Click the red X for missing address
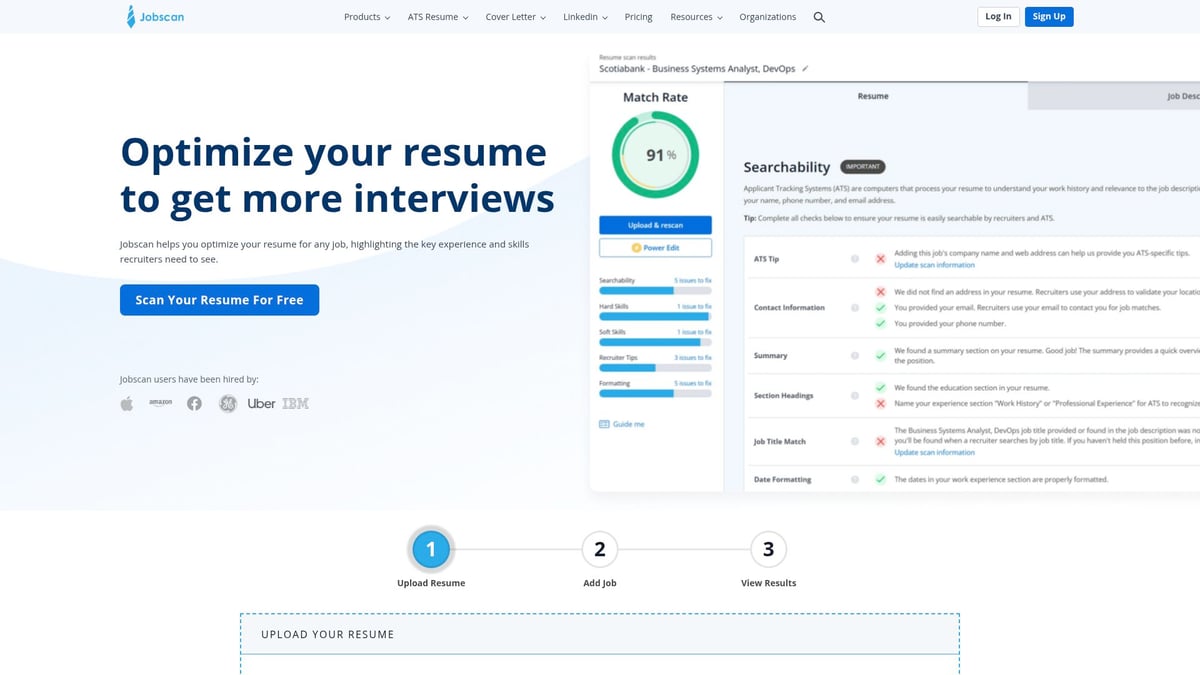Viewport: 1200px width, 675px height. 880,292
